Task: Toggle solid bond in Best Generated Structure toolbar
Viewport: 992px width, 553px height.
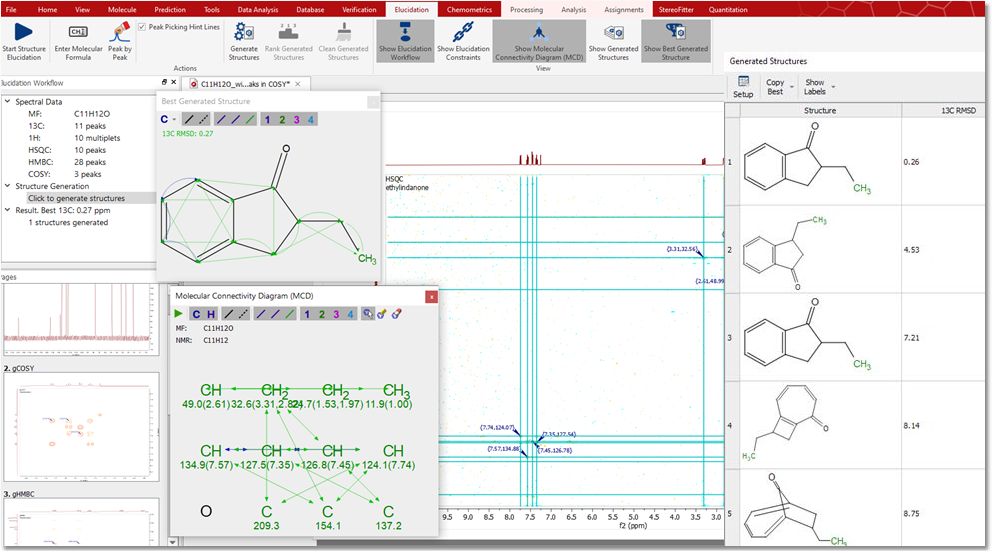Action: click(x=189, y=119)
